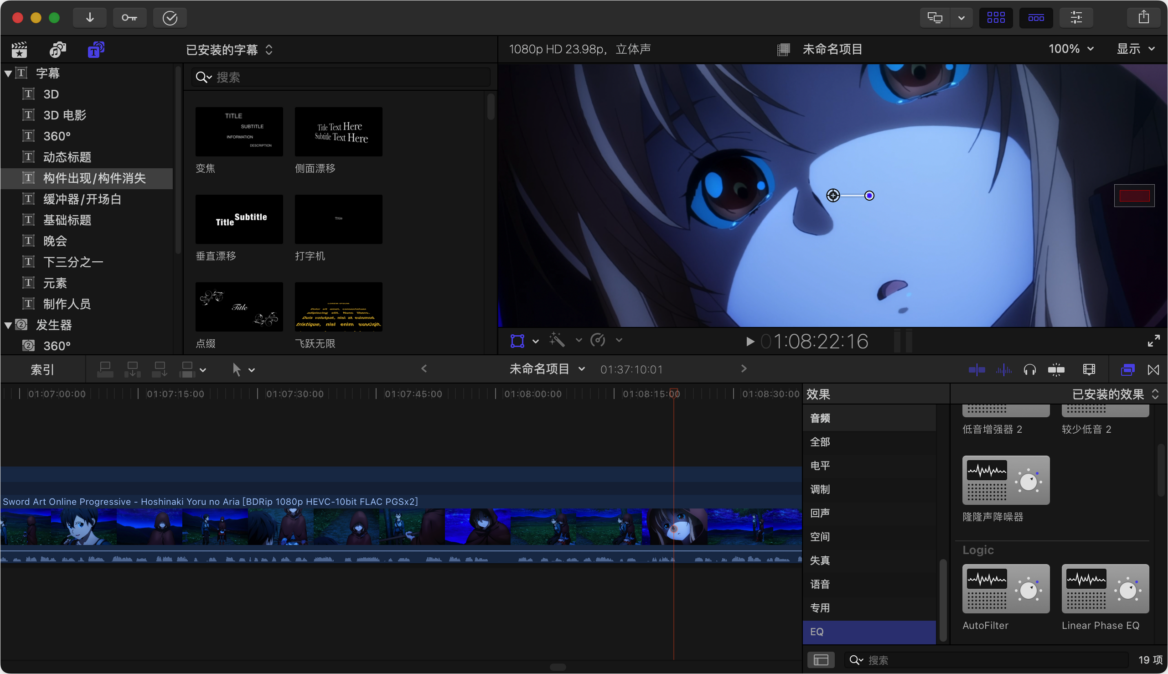Select the 打字机 title thumbnail
This screenshot has height=674, width=1168.
tap(338, 220)
